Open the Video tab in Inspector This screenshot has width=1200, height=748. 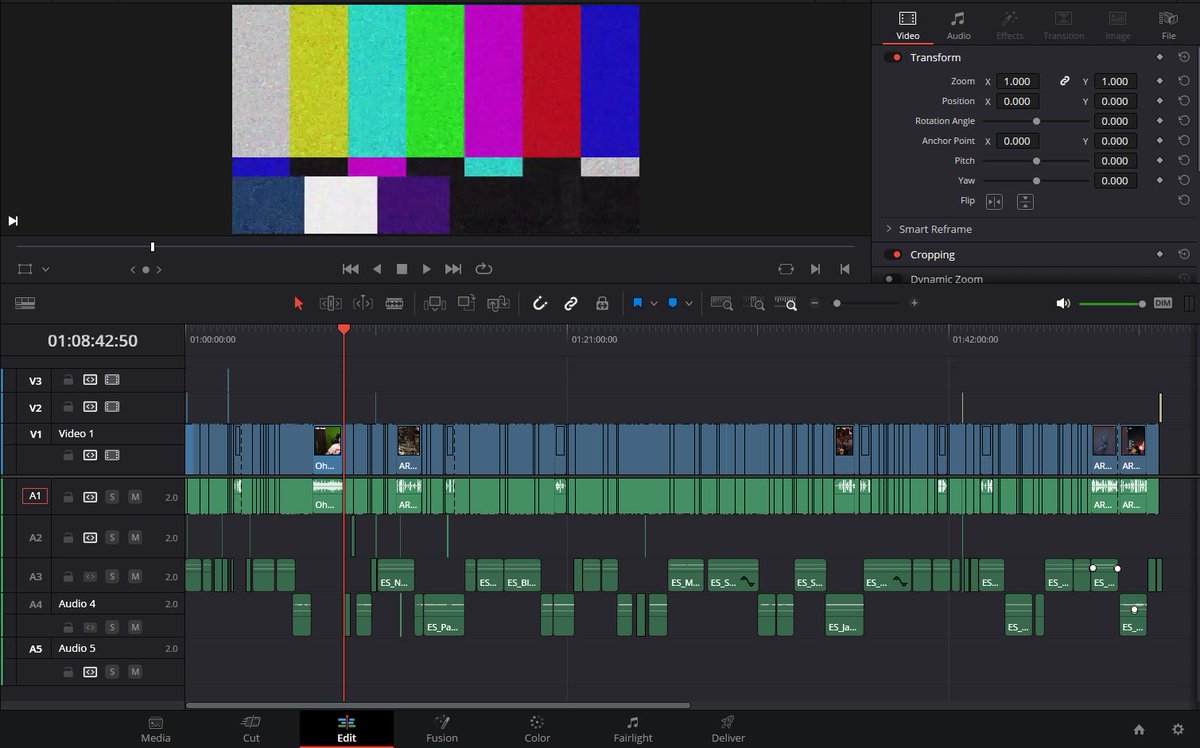pyautogui.click(x=908, y=25)
